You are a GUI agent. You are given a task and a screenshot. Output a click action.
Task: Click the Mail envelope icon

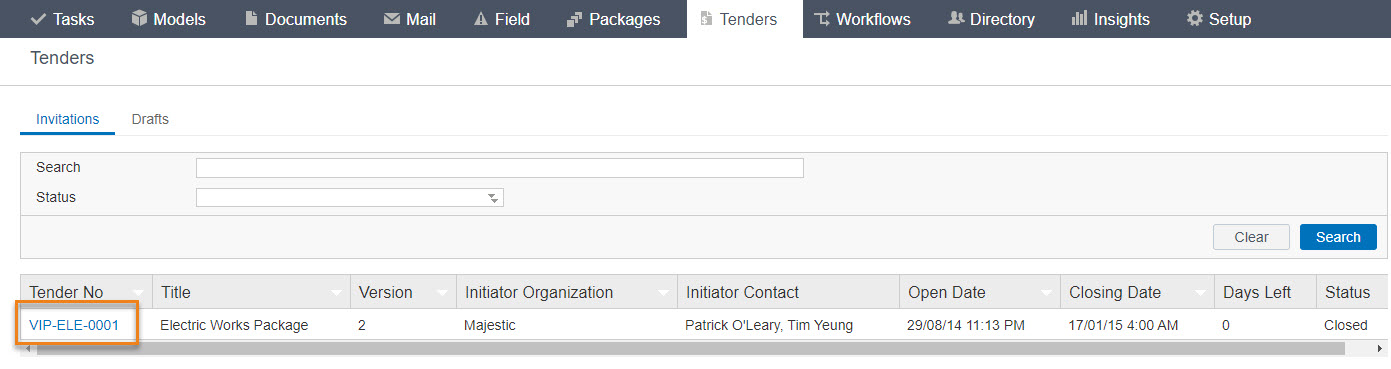[392, 19]
